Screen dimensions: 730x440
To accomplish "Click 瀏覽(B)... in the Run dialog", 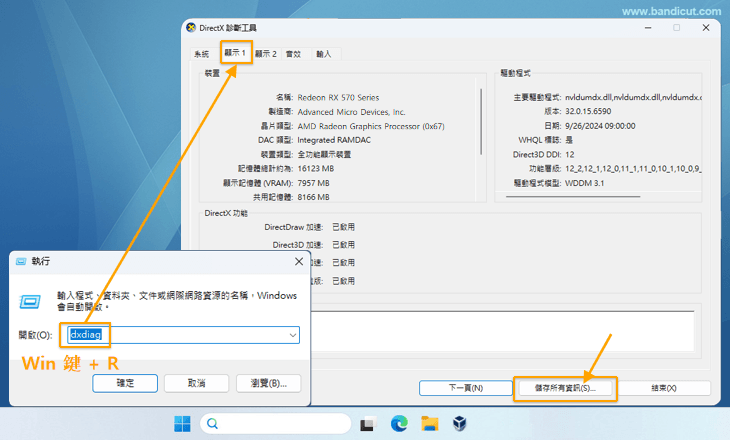I will point(269,383).
